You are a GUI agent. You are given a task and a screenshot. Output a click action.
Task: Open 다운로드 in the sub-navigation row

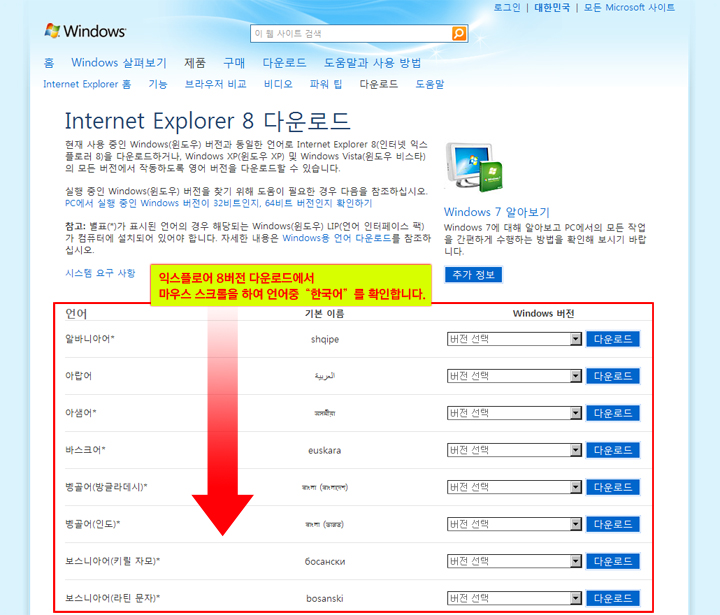click(x=379, y=84)
